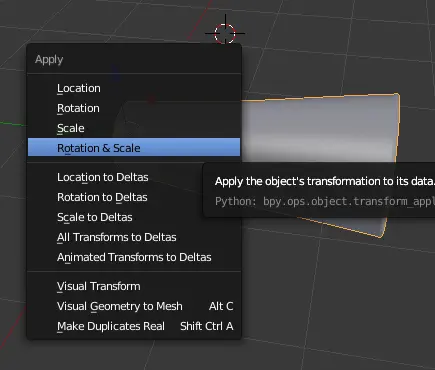
Task: Click the Apply menu header
Action: pyautogui.click(x=49, y=60)
